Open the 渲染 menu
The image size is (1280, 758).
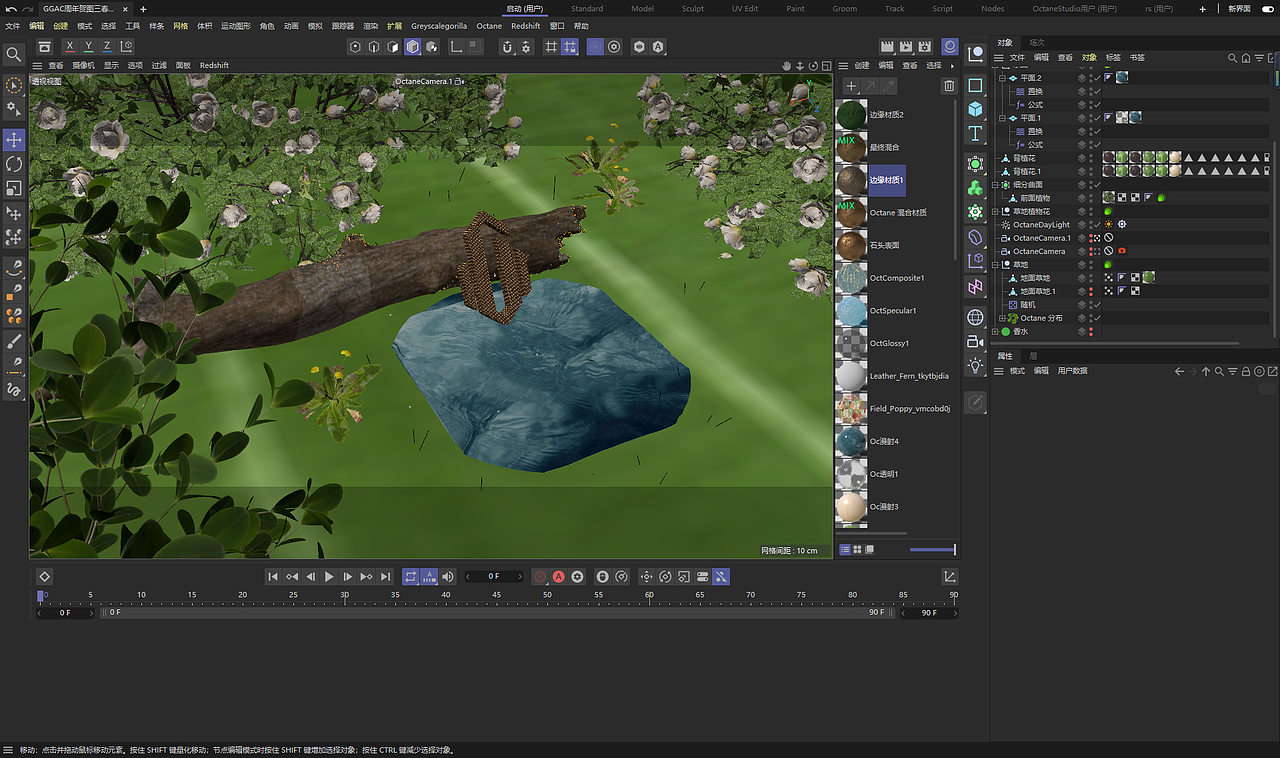[370, 26]
